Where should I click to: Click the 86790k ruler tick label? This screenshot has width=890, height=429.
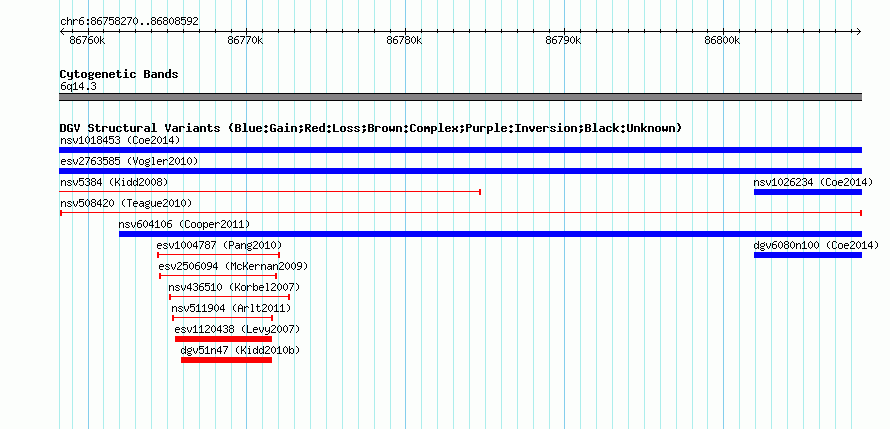tap(563, 41)
